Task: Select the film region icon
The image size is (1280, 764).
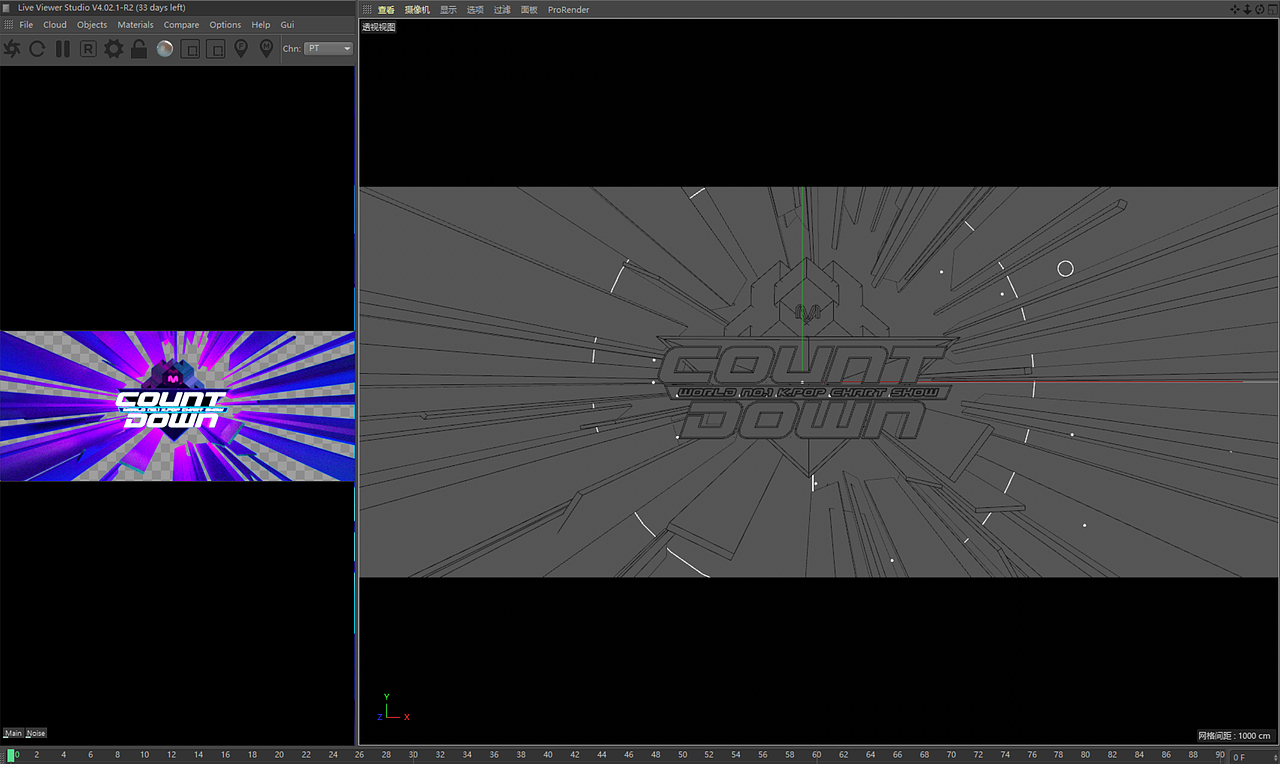Action: 215,48
